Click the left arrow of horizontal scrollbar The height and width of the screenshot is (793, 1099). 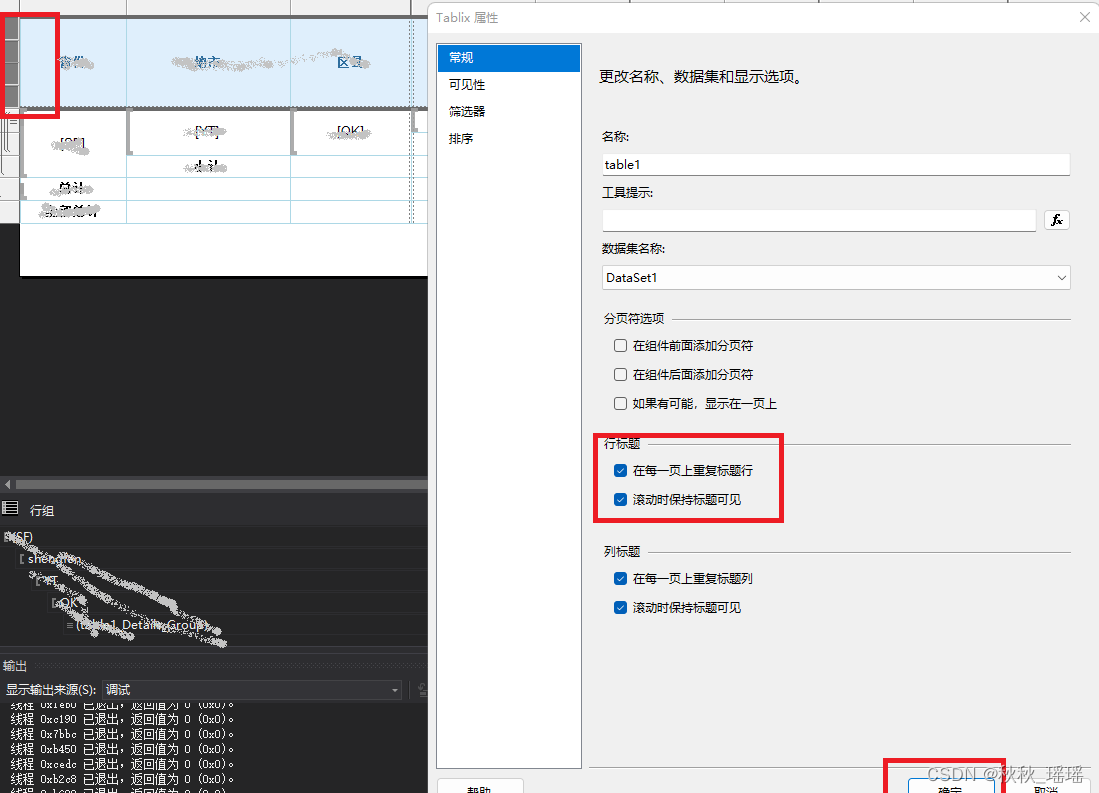tap(8, 484)
